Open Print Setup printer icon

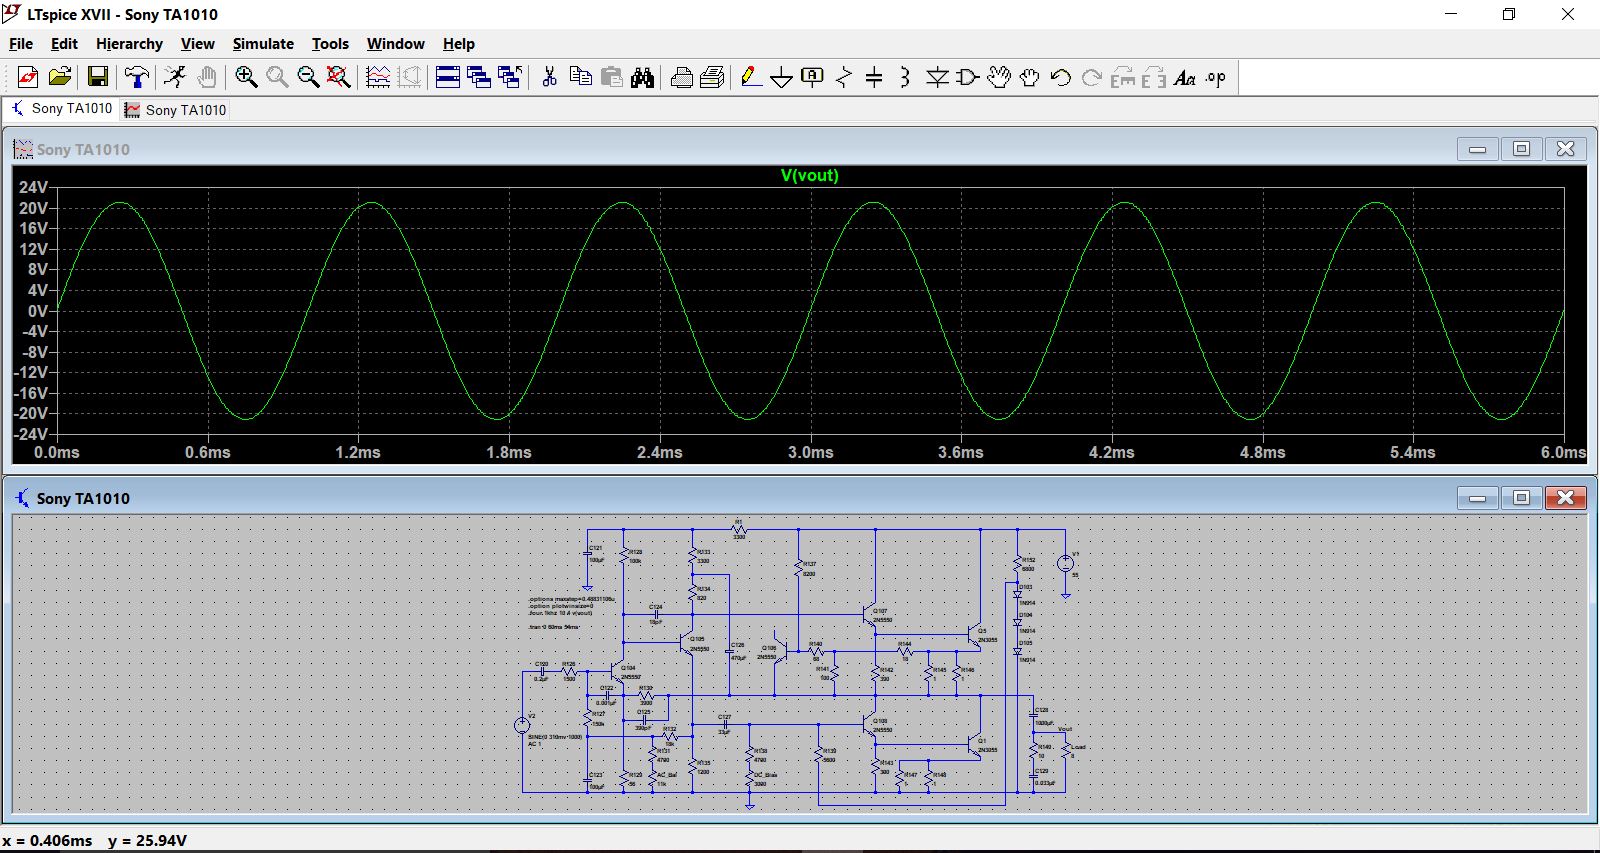tap(682, 77)
